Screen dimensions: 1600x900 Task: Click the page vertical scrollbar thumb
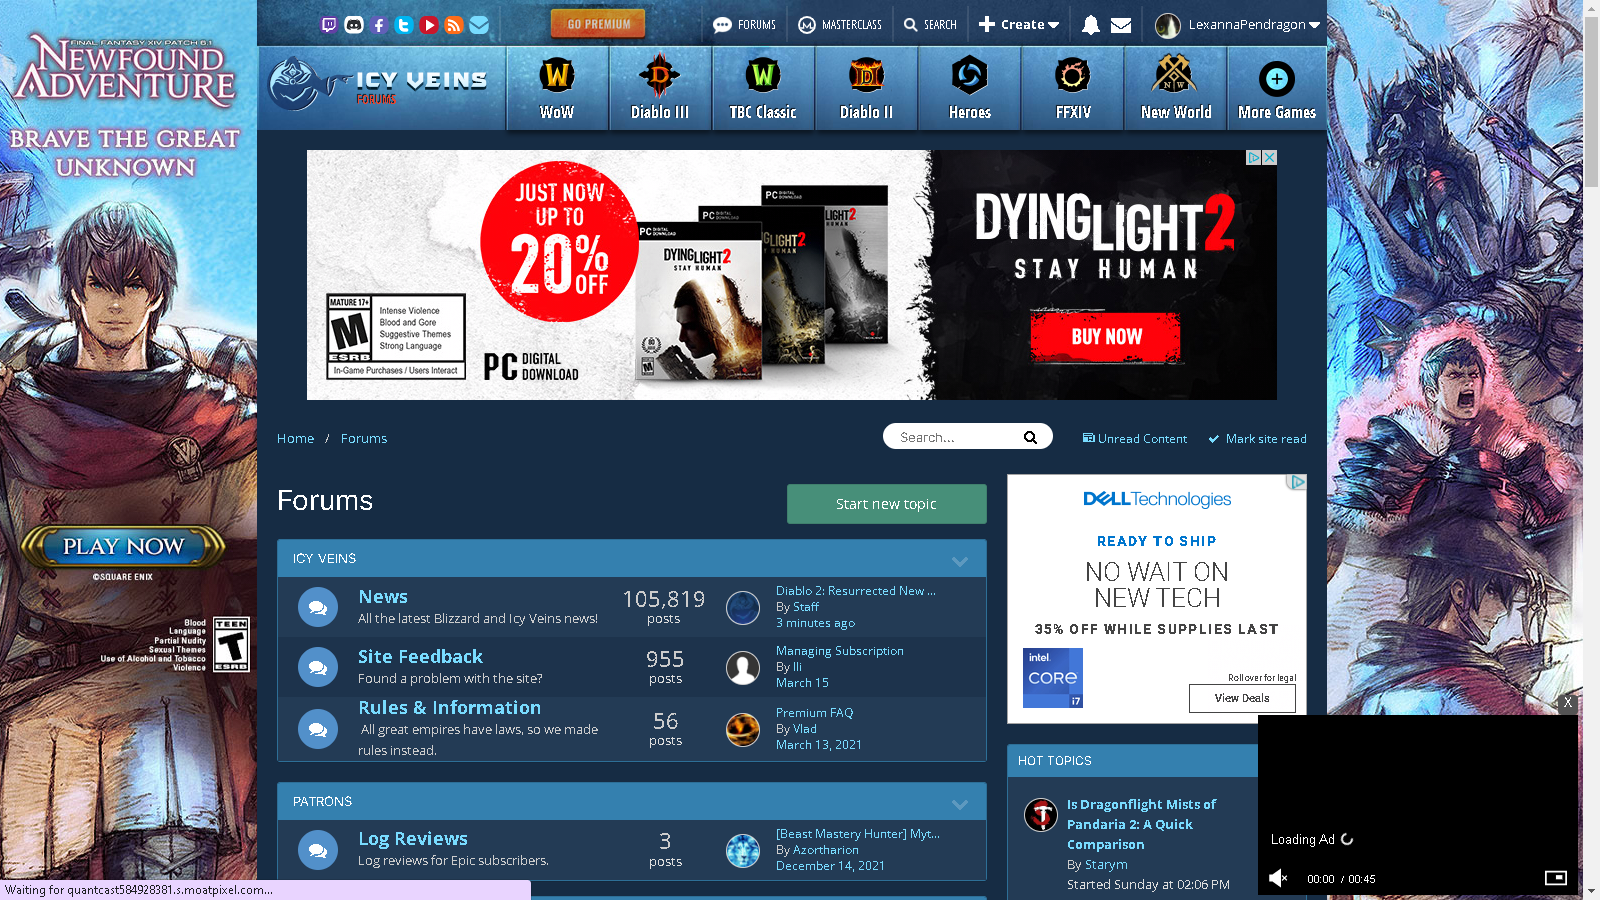(1591, 100)
